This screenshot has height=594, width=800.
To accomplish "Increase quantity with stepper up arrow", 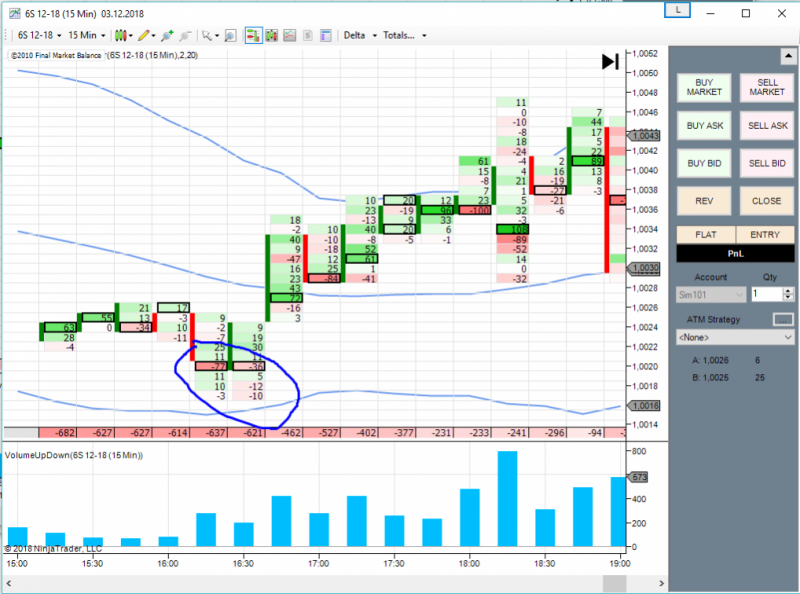I will click(788, 291).
